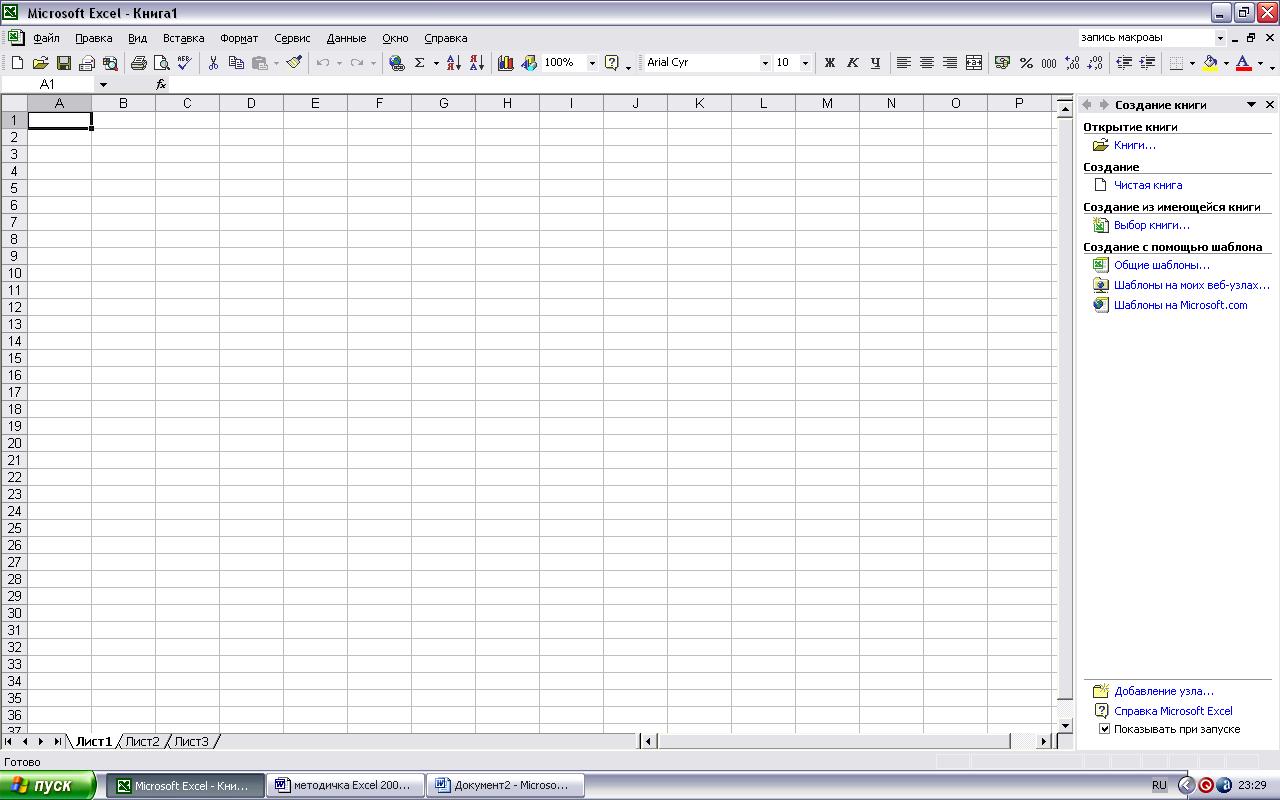Decrease cell indent
This screenshot has width=1280, height=800.
[x=1124, y=62]
